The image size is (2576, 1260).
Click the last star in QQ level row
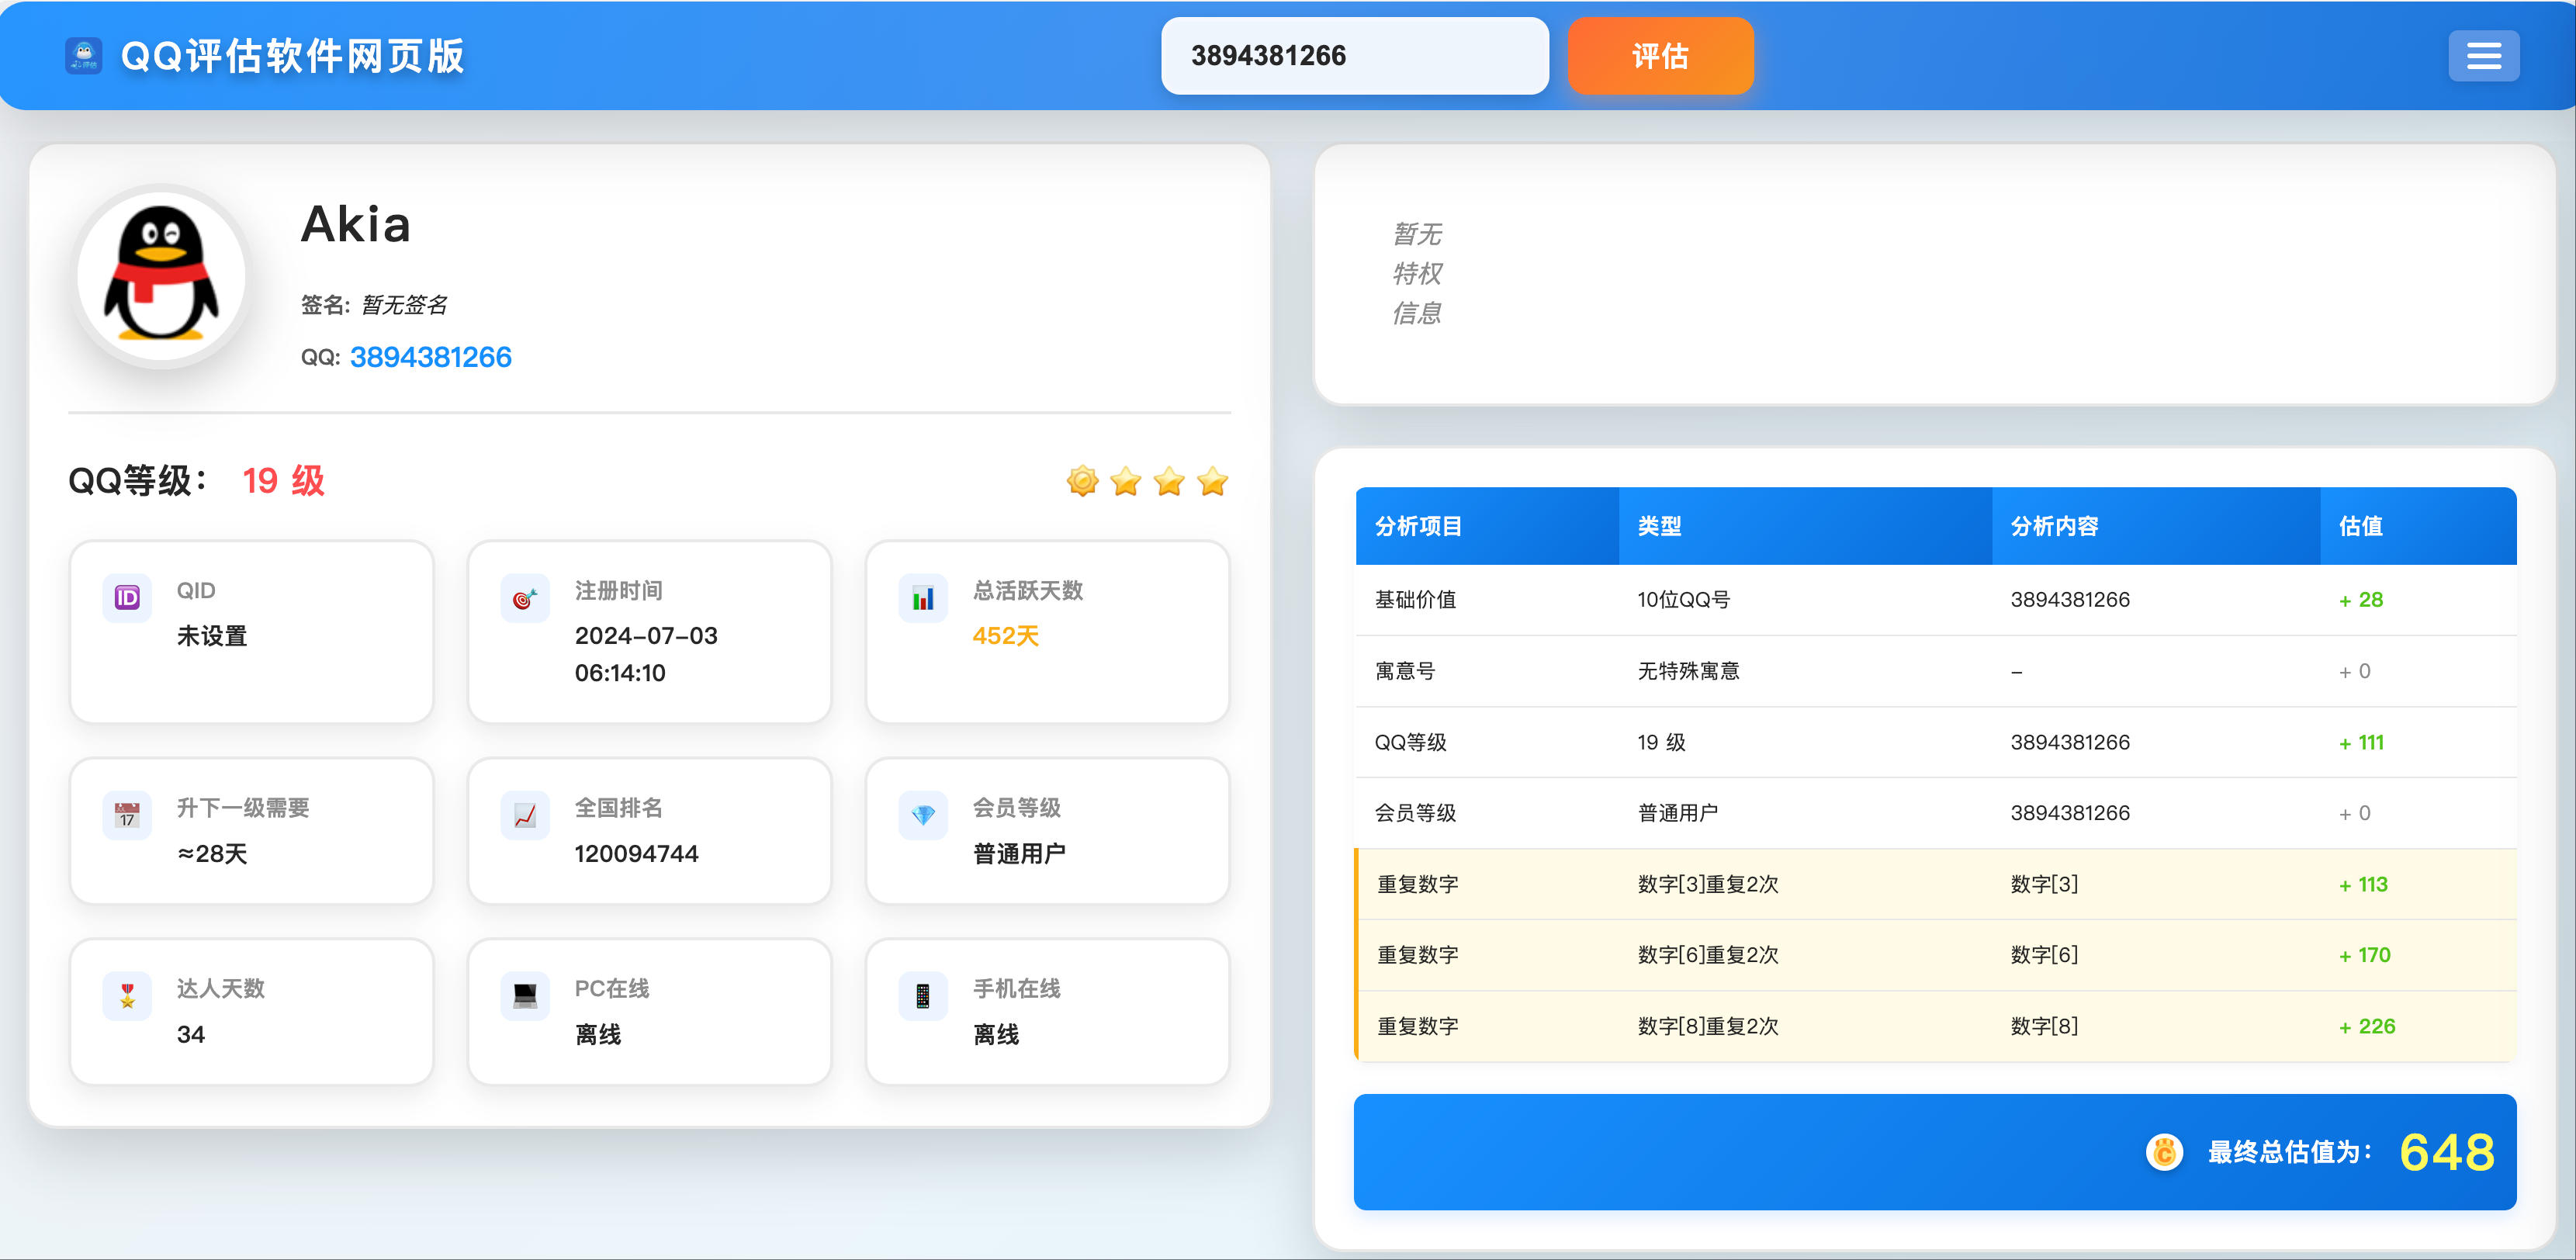[x=1213, y=481]
